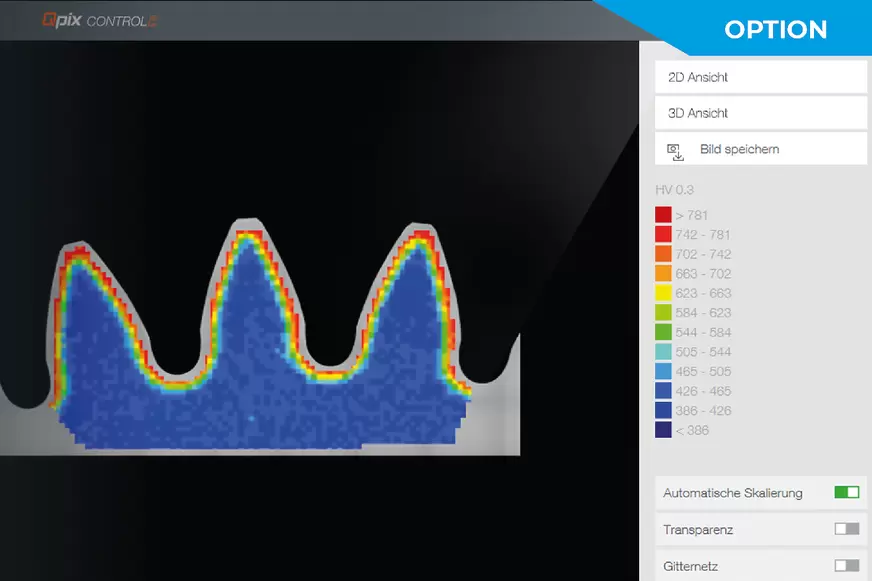Turn on the Gitternetz toggle
The width and height of the screenshot is (872, 581).
[x=846, y=565]
